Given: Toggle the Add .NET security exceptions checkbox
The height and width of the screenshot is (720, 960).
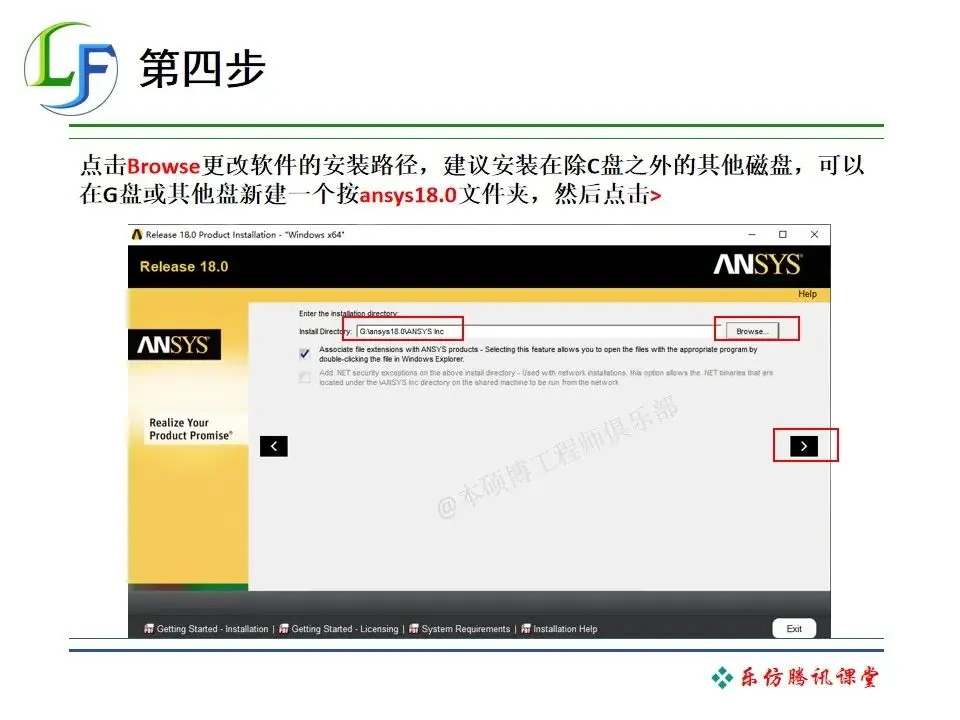Looking at the screenshot, I should (304, 377).
